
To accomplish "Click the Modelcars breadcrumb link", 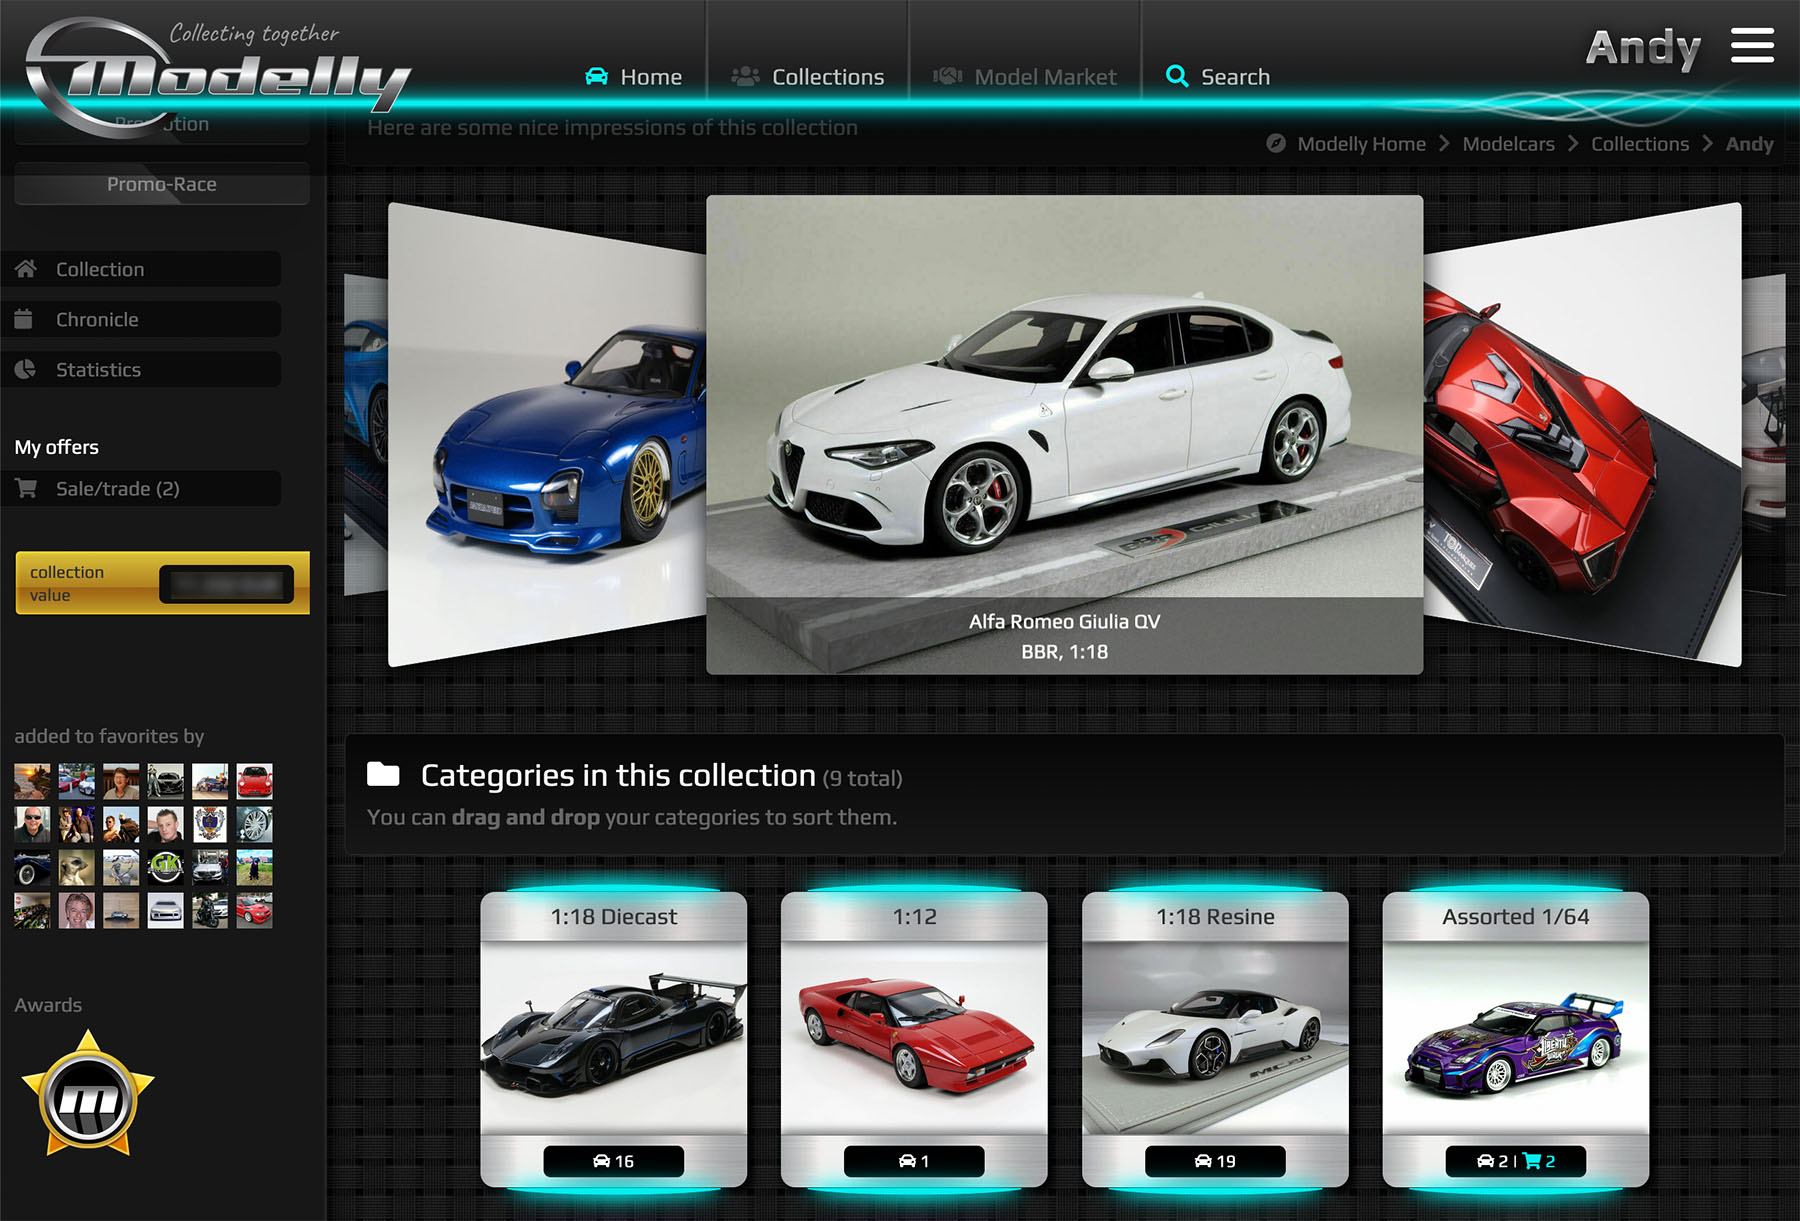I will [1508, 144].
